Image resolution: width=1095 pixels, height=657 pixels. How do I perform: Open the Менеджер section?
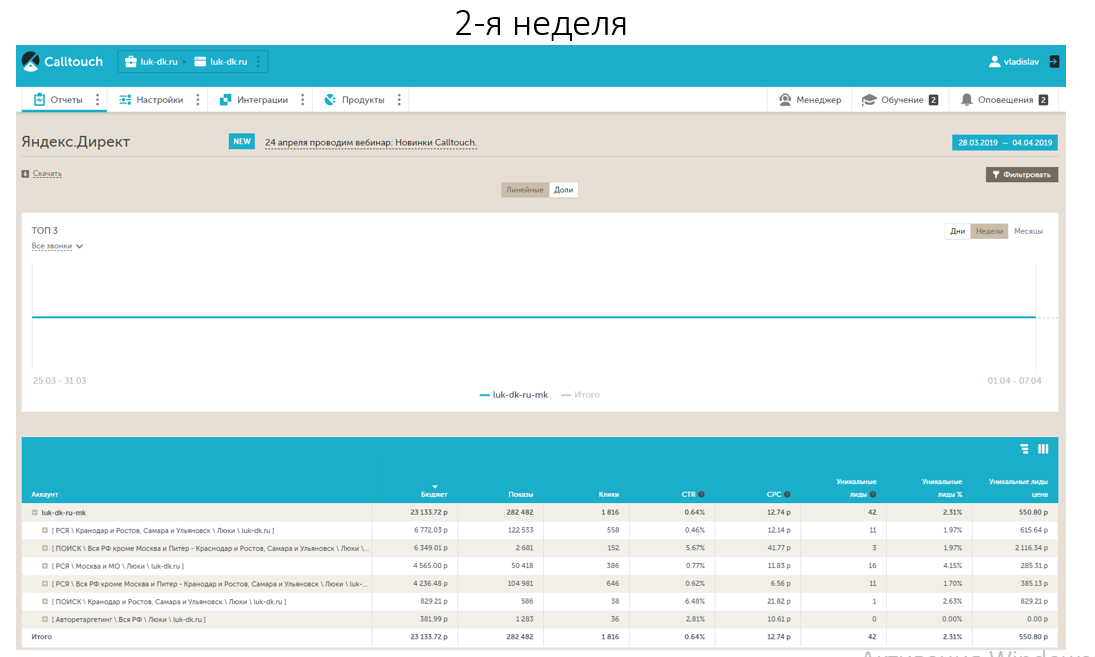pos(810,100)
